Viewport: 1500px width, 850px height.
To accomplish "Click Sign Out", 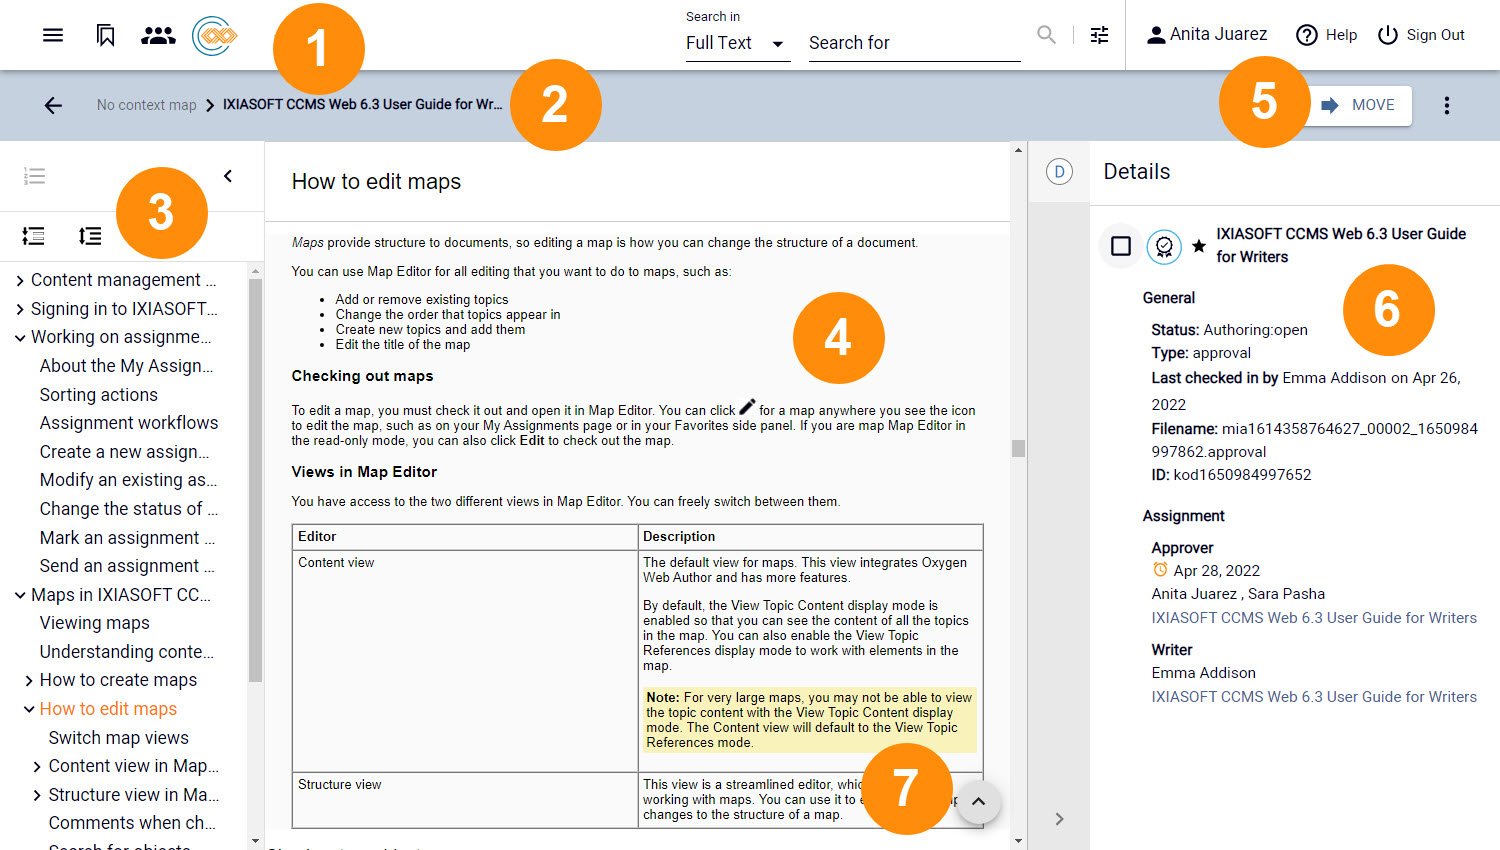I will pos(1421,35).
